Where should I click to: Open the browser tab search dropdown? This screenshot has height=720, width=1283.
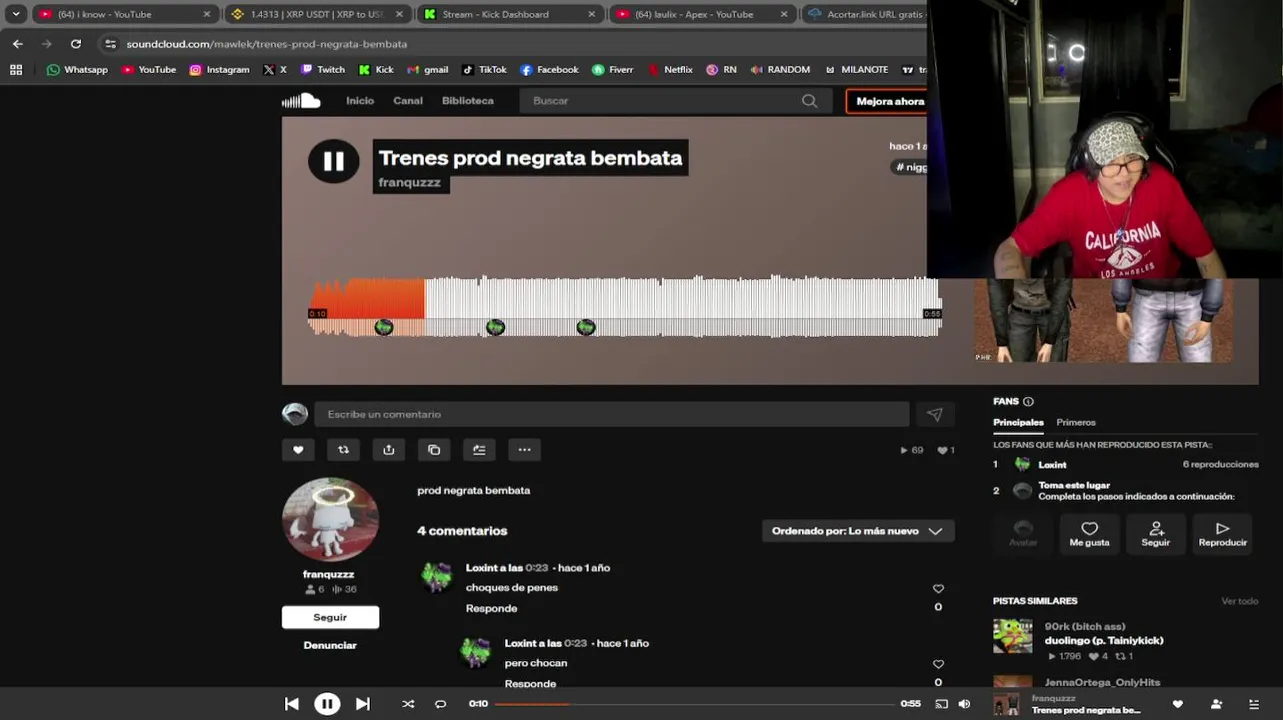pos(15,14)
